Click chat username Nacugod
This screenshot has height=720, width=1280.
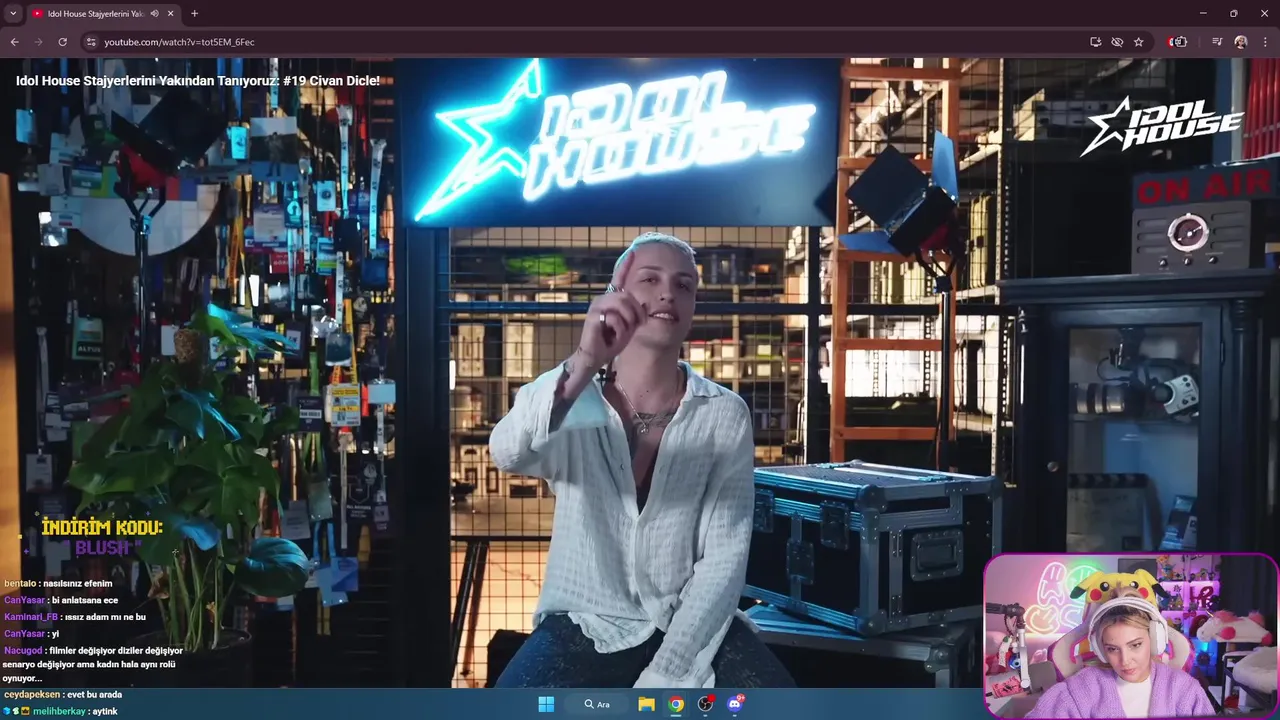pyautogui.click(x=23, y=651)
